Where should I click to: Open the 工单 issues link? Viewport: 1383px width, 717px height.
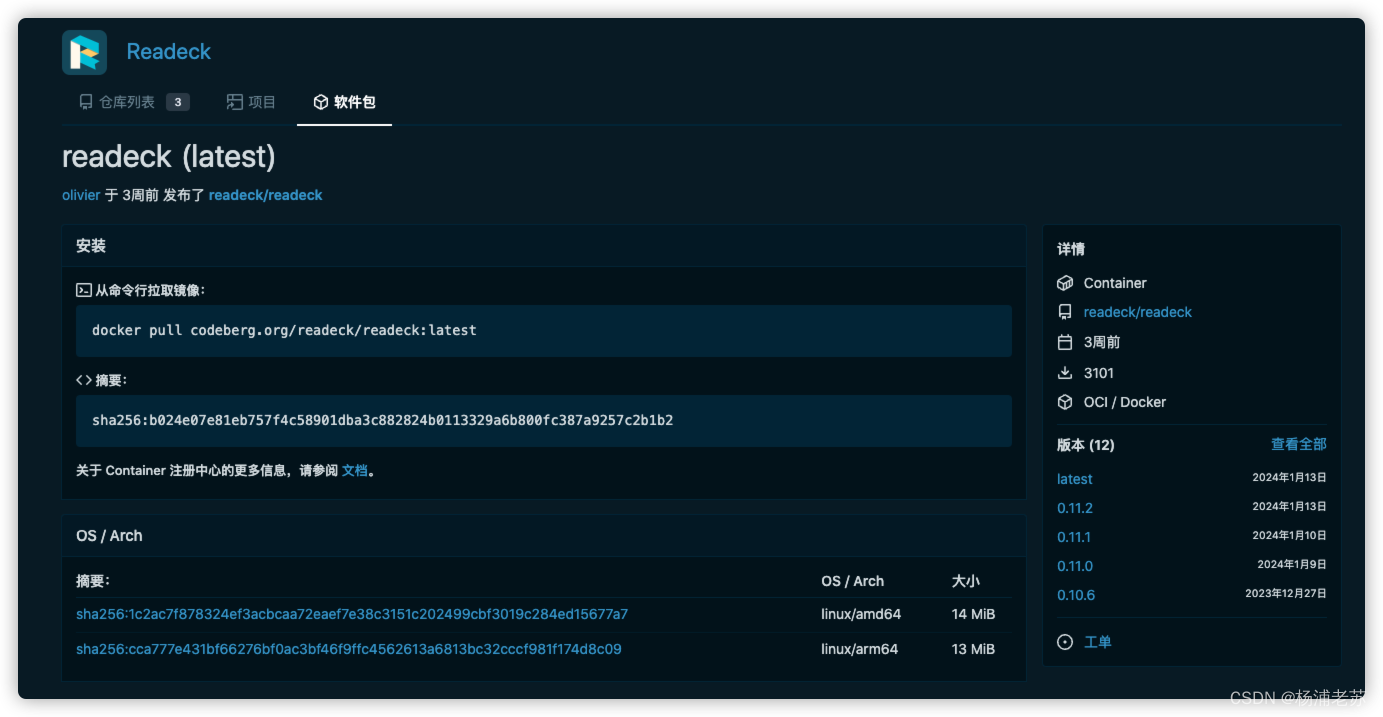(1098, 642)
